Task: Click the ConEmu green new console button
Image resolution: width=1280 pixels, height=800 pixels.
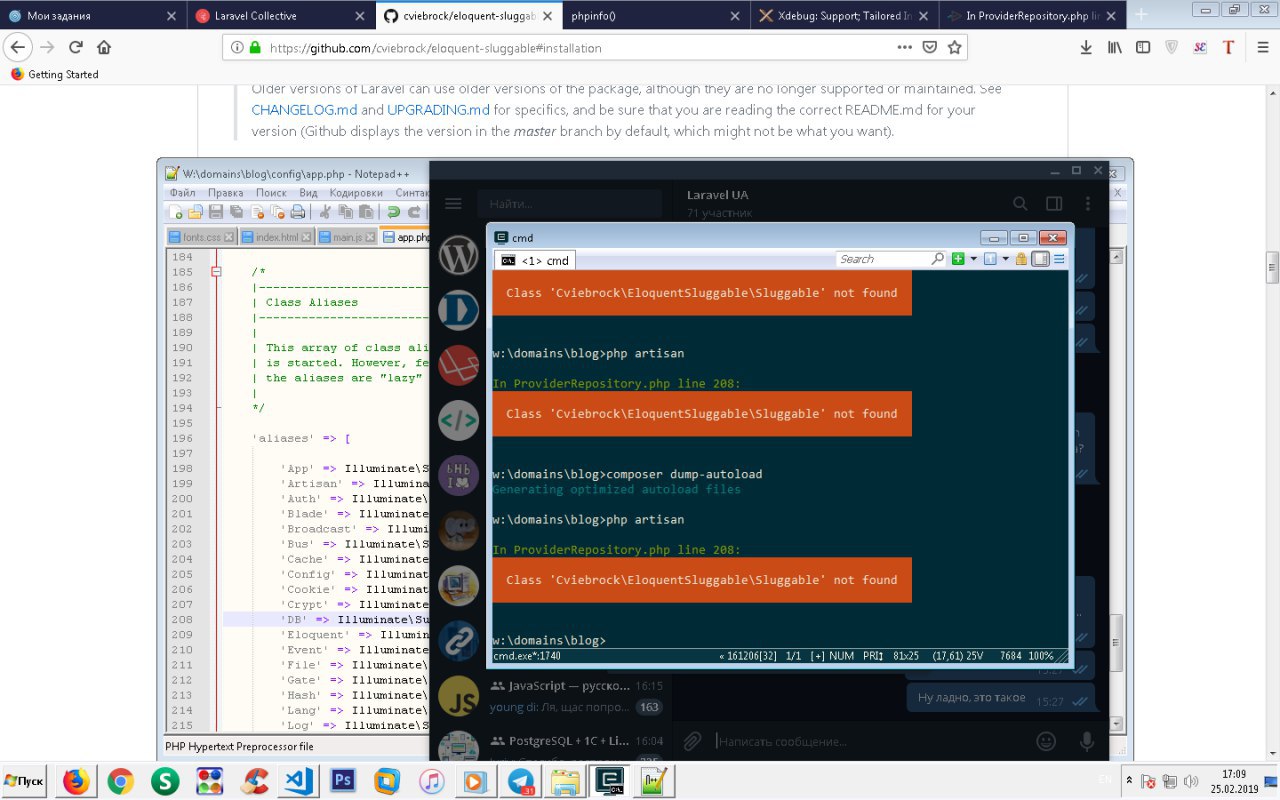Action: click(958, 259)
